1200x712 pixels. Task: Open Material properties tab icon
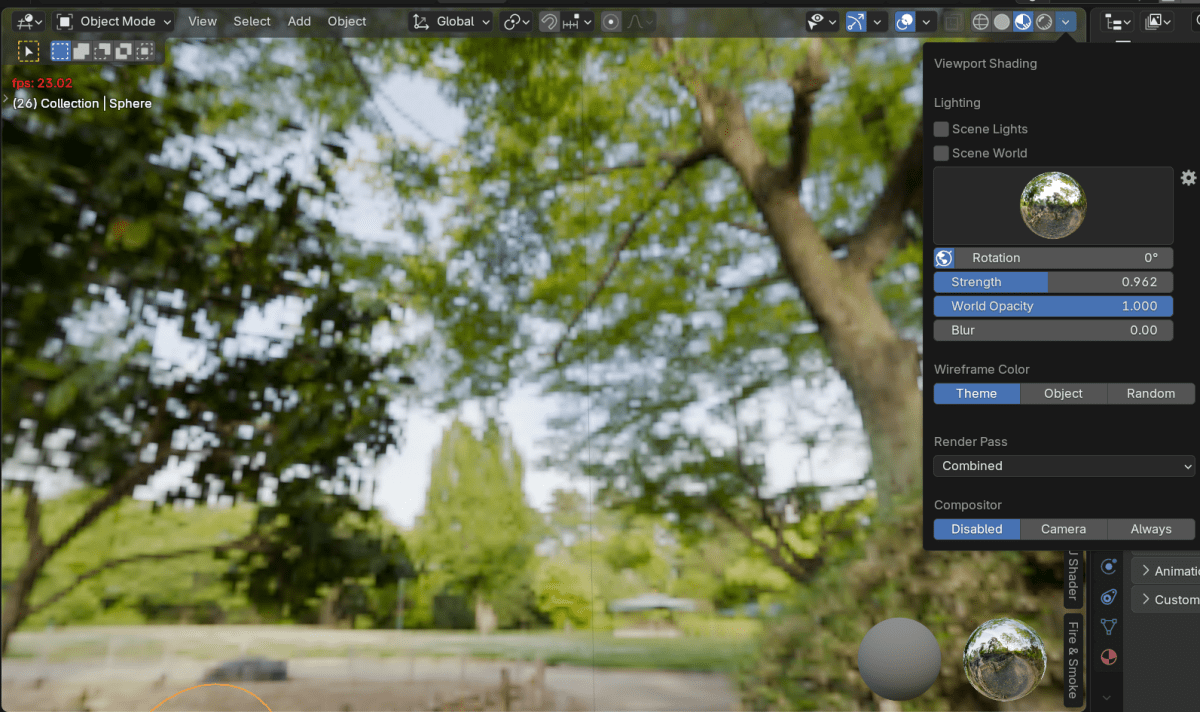click(x=1108, y=657)
